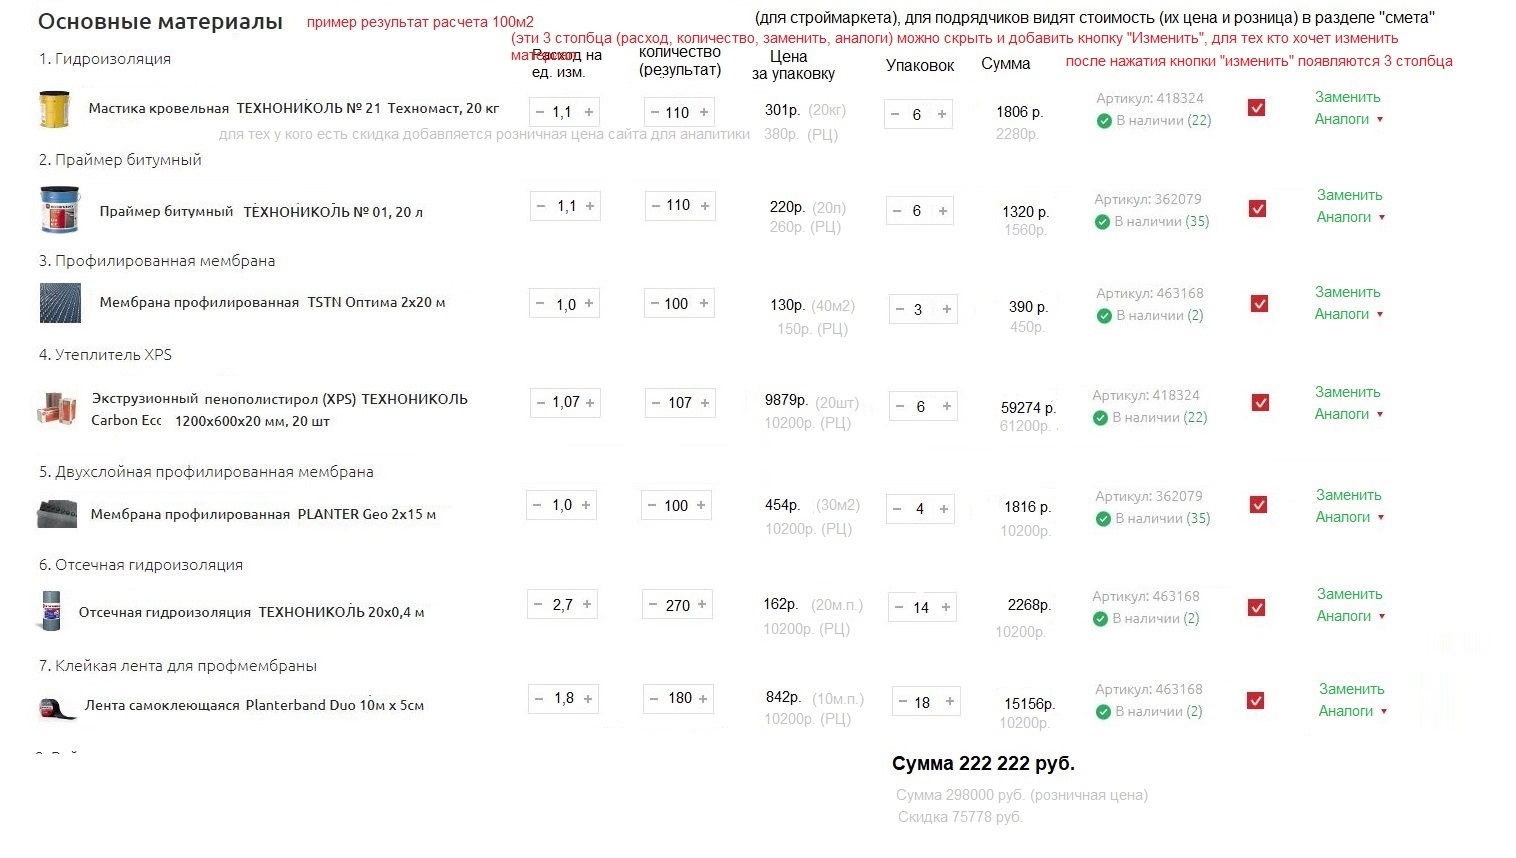This screenshot has height=858, width=1516.
Task: Click Заменить link for XPS insulation
Action: pos(1347,392)
